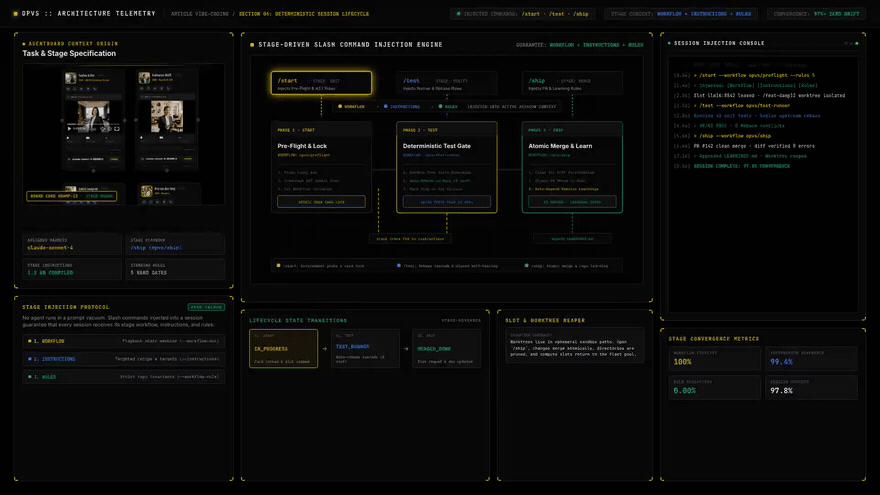Click the blue button in Deterministic Test Gate card
The width and height of the screenshot is (880, 495).
point(447,201)
